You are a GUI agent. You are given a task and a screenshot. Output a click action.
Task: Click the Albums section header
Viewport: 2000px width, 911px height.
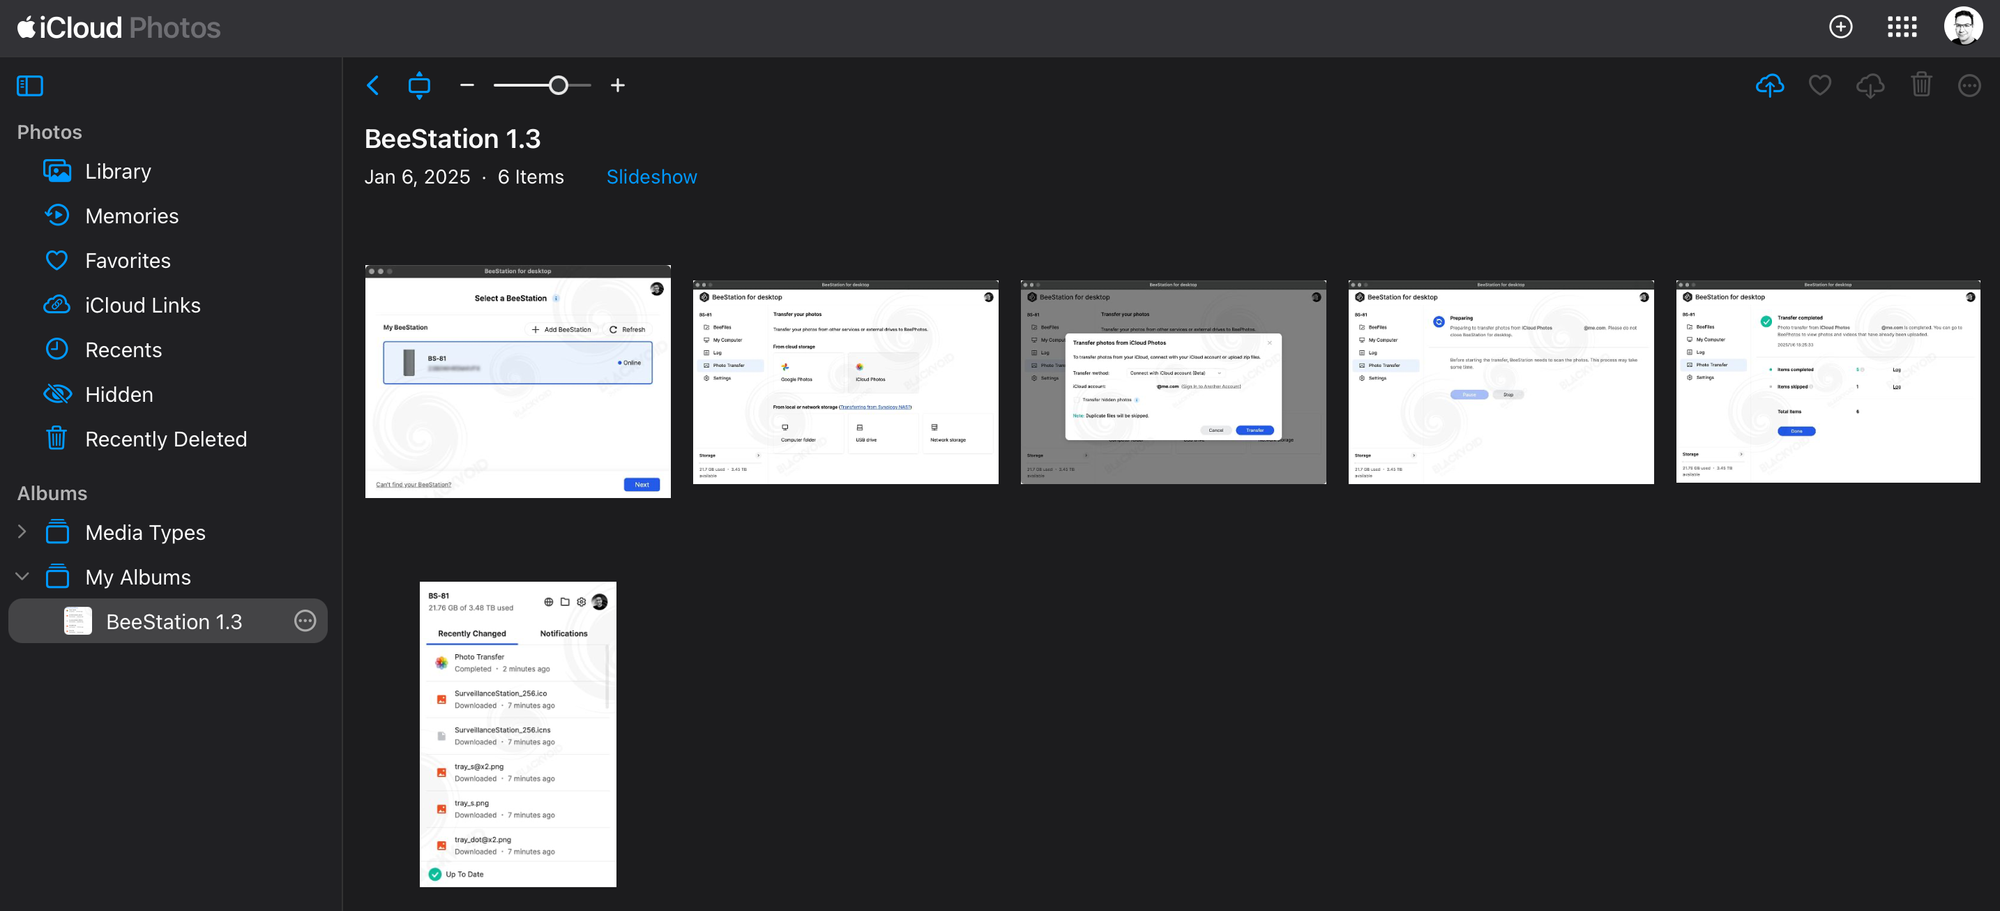point(52,493)
